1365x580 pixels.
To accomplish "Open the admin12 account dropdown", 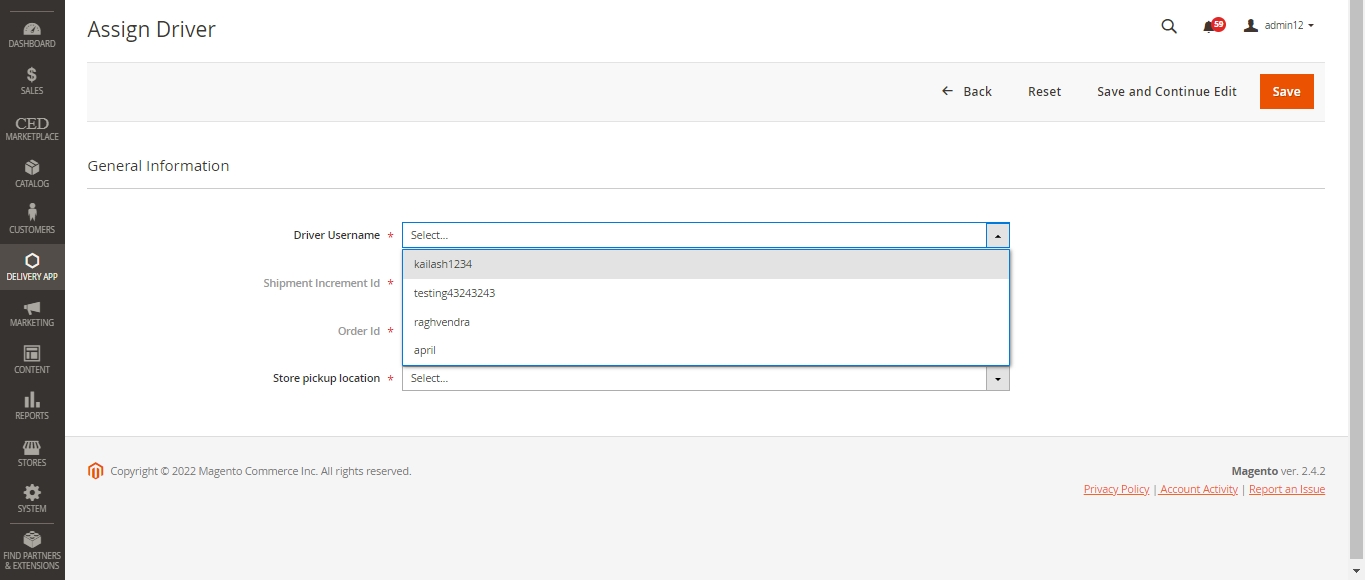I will (1278, 26).
